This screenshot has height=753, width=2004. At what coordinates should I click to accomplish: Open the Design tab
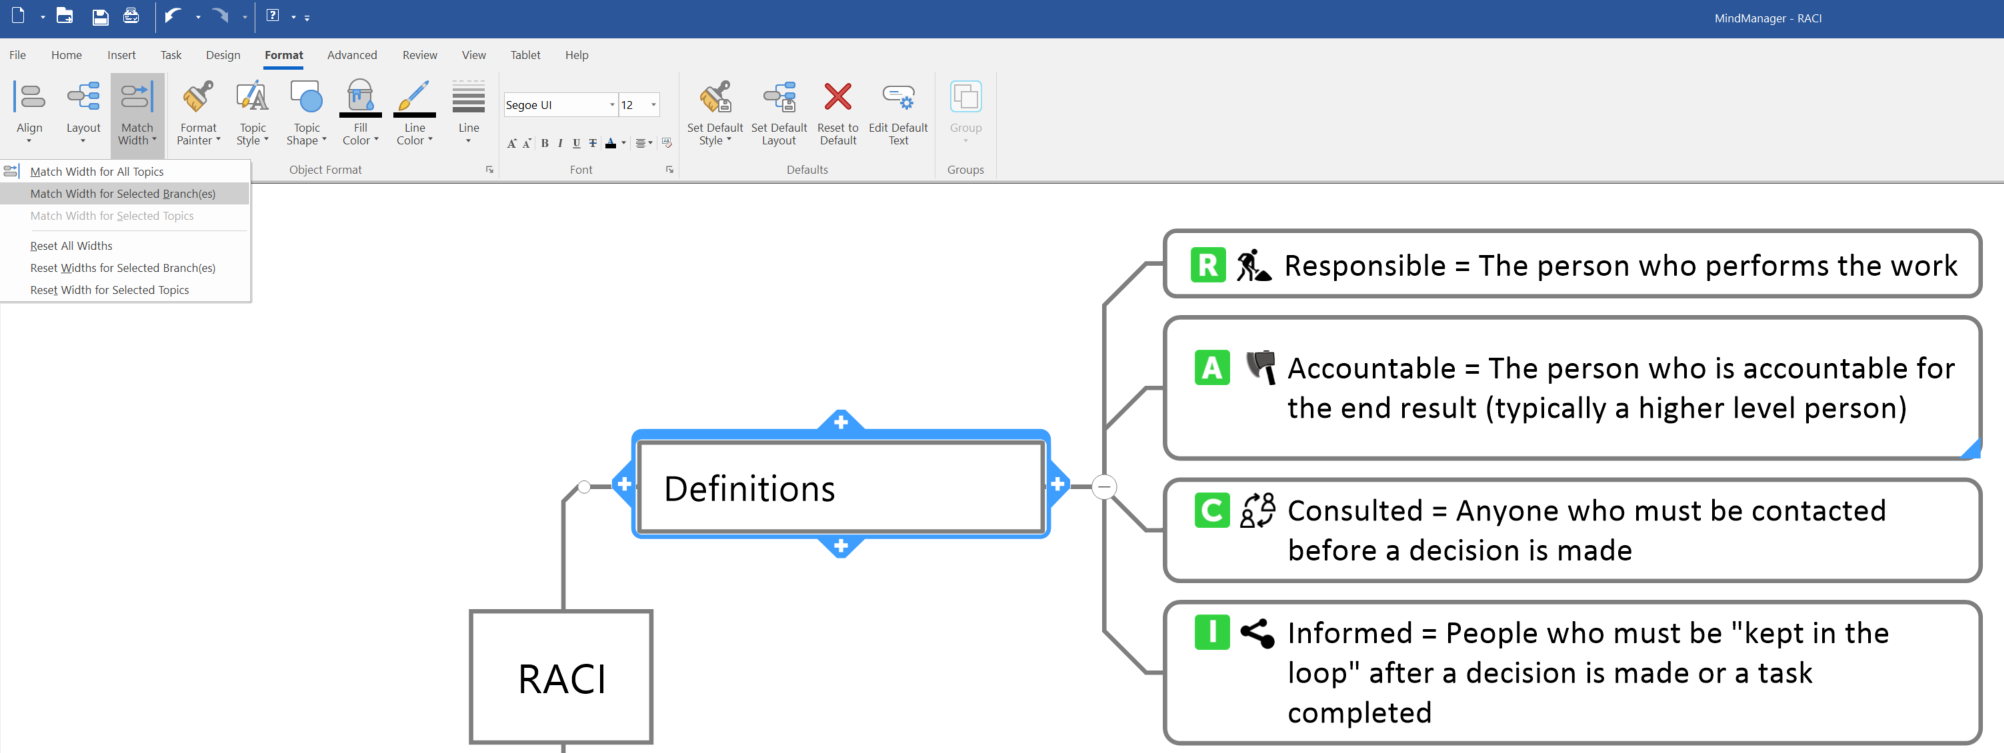(x=223, y=55)
